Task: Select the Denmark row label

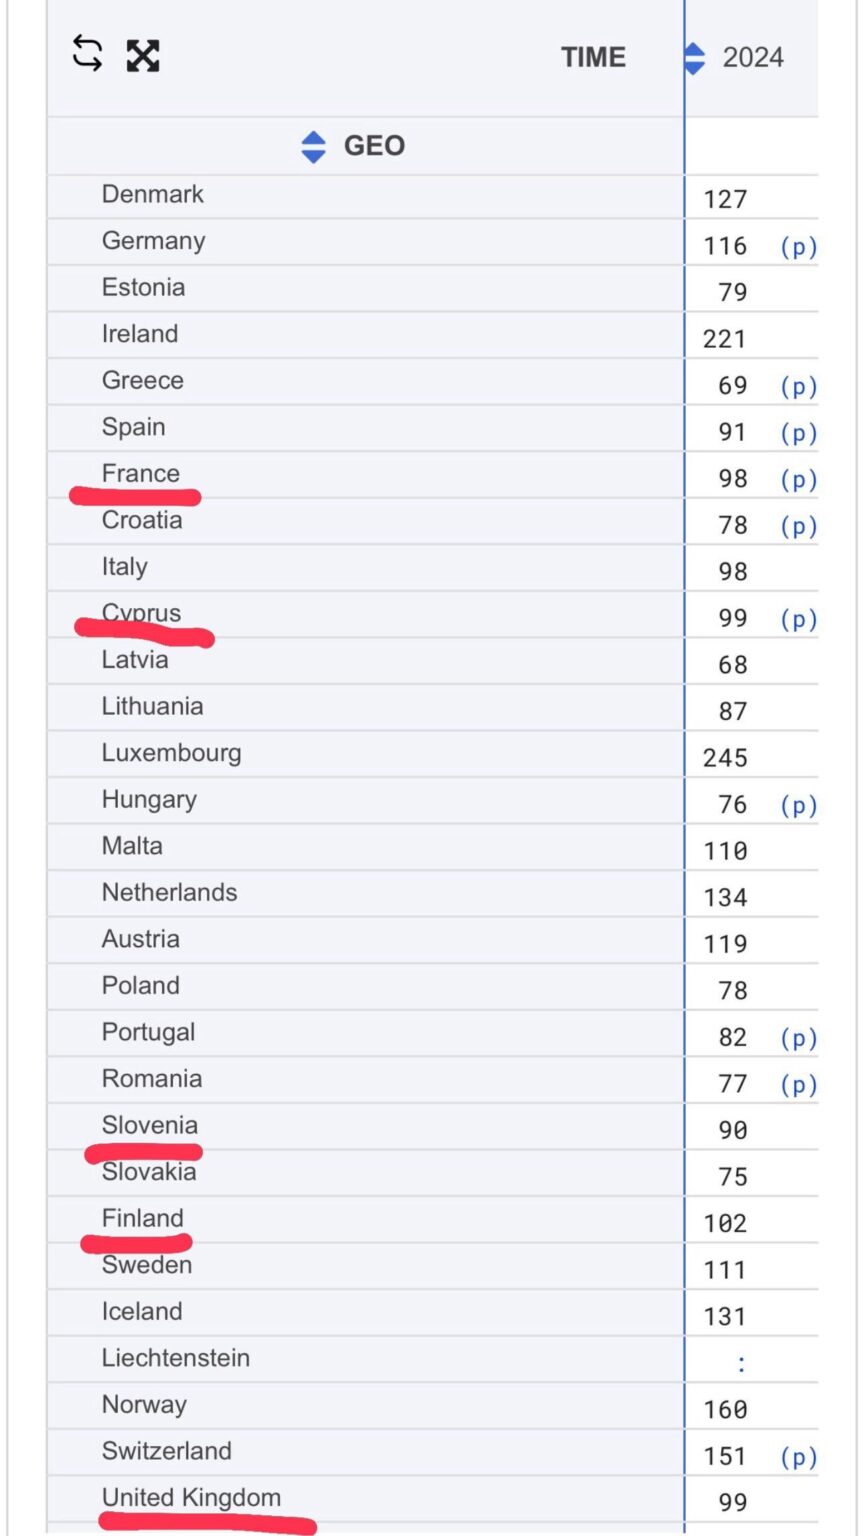Action: click(152, 194)
